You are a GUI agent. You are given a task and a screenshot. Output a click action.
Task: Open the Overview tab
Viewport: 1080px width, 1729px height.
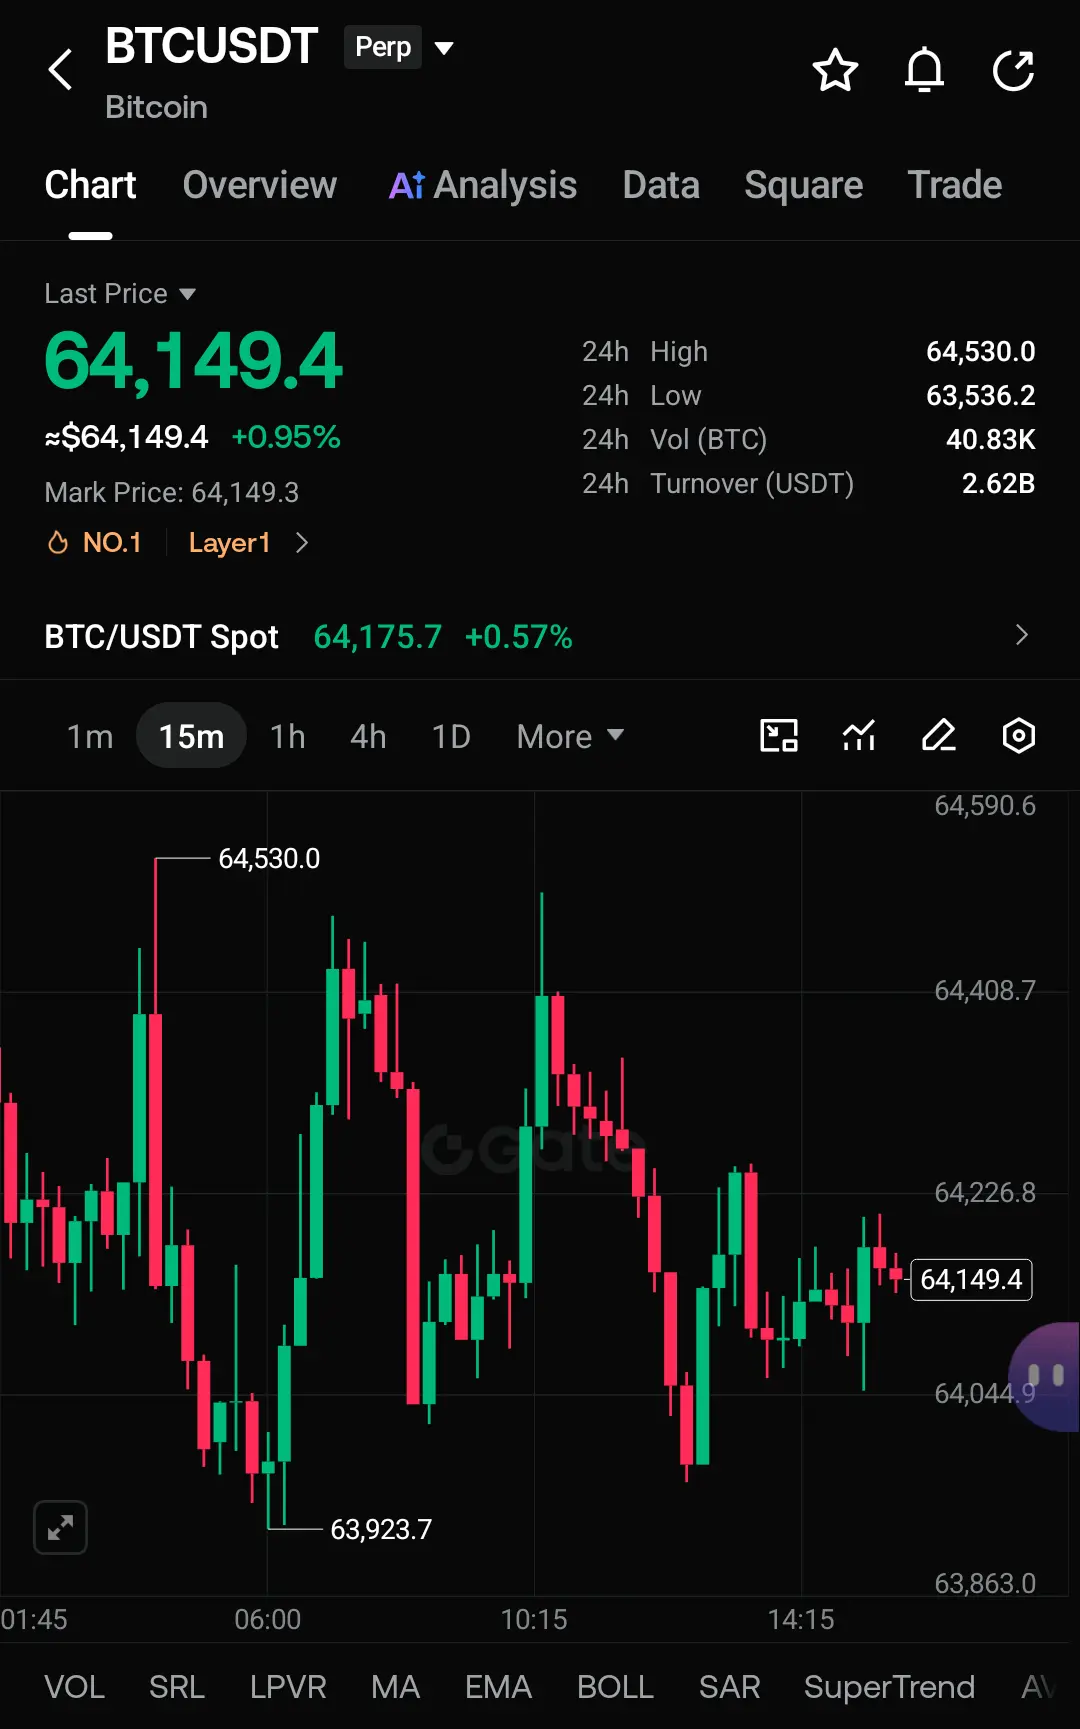(x=260, y=185)
